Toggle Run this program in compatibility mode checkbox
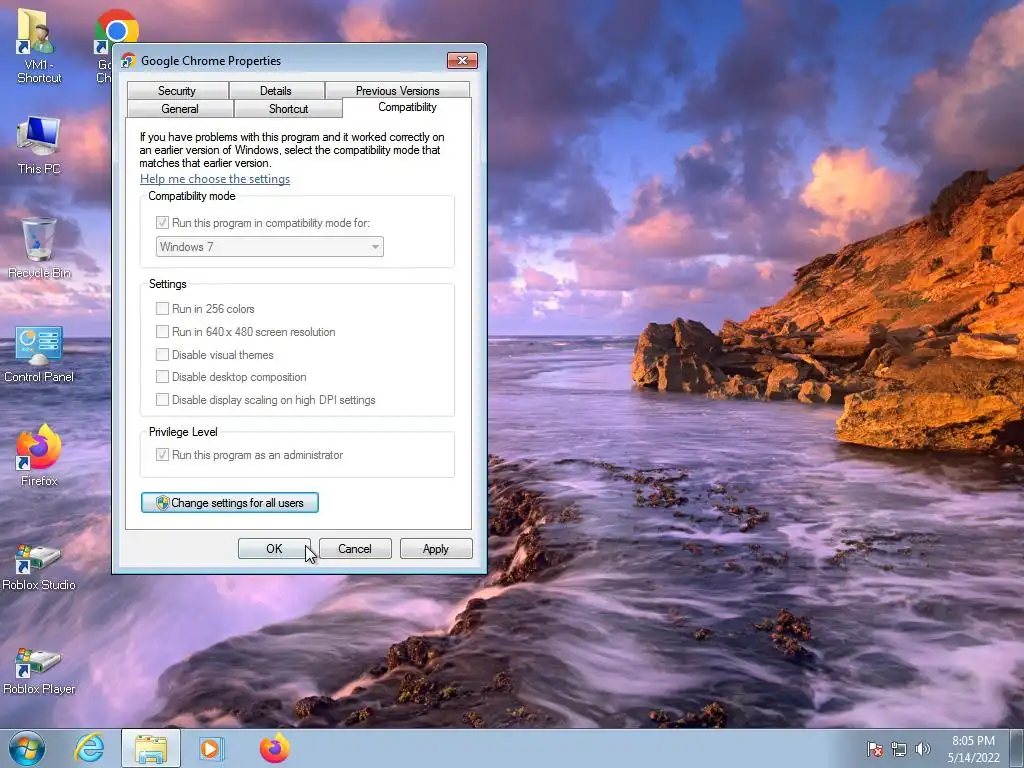Image resolution: width=1024 pixels, height=768 pixels. coord(163,223)
